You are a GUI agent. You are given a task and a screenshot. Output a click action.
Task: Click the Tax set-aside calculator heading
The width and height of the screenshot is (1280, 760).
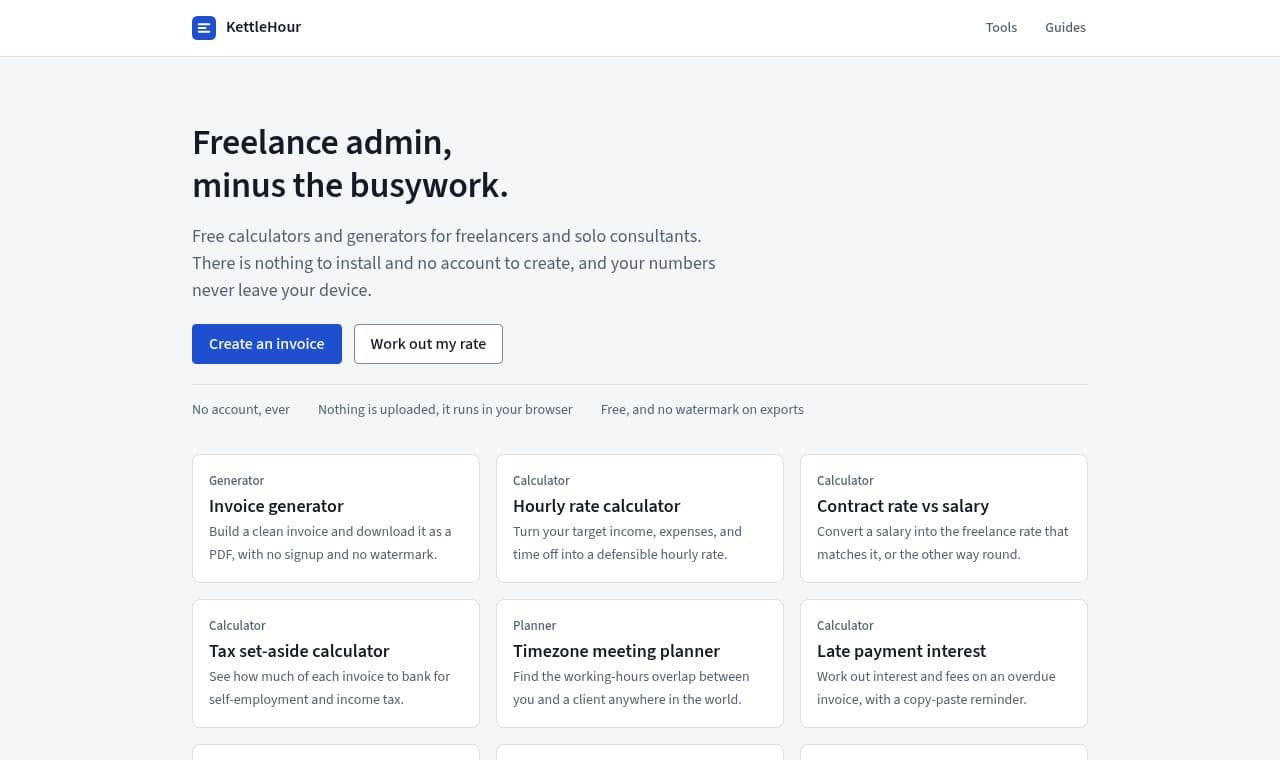coord(299,651)
